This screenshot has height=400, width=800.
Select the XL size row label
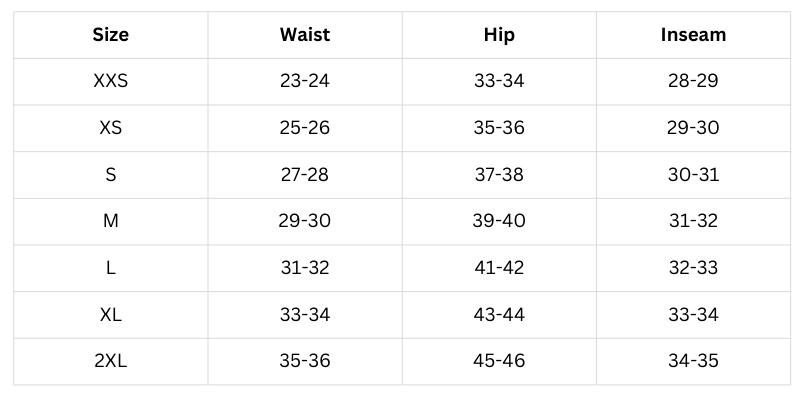[x=110, y=314]
